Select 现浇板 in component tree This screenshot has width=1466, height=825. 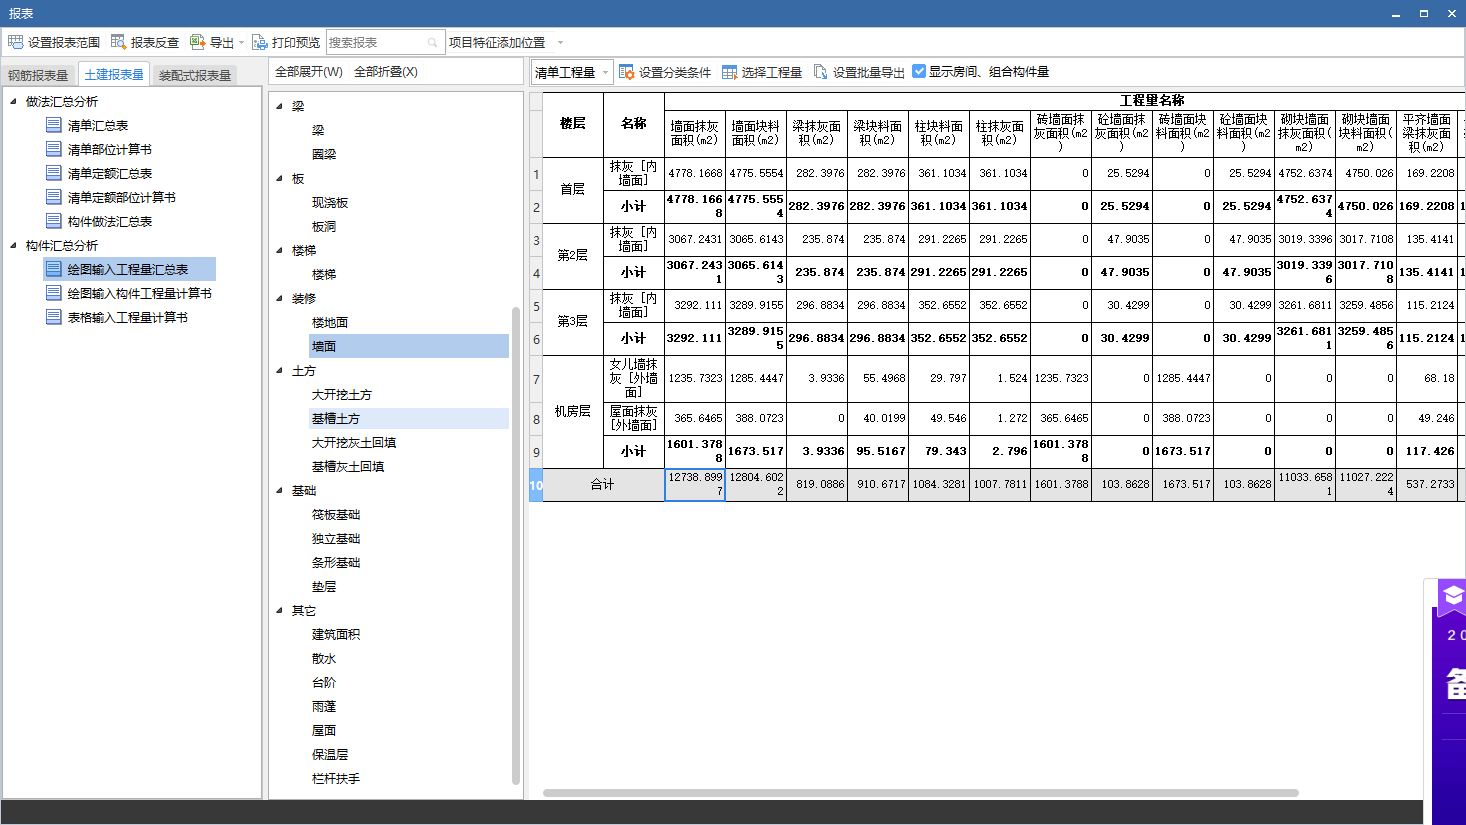[330, 202]
